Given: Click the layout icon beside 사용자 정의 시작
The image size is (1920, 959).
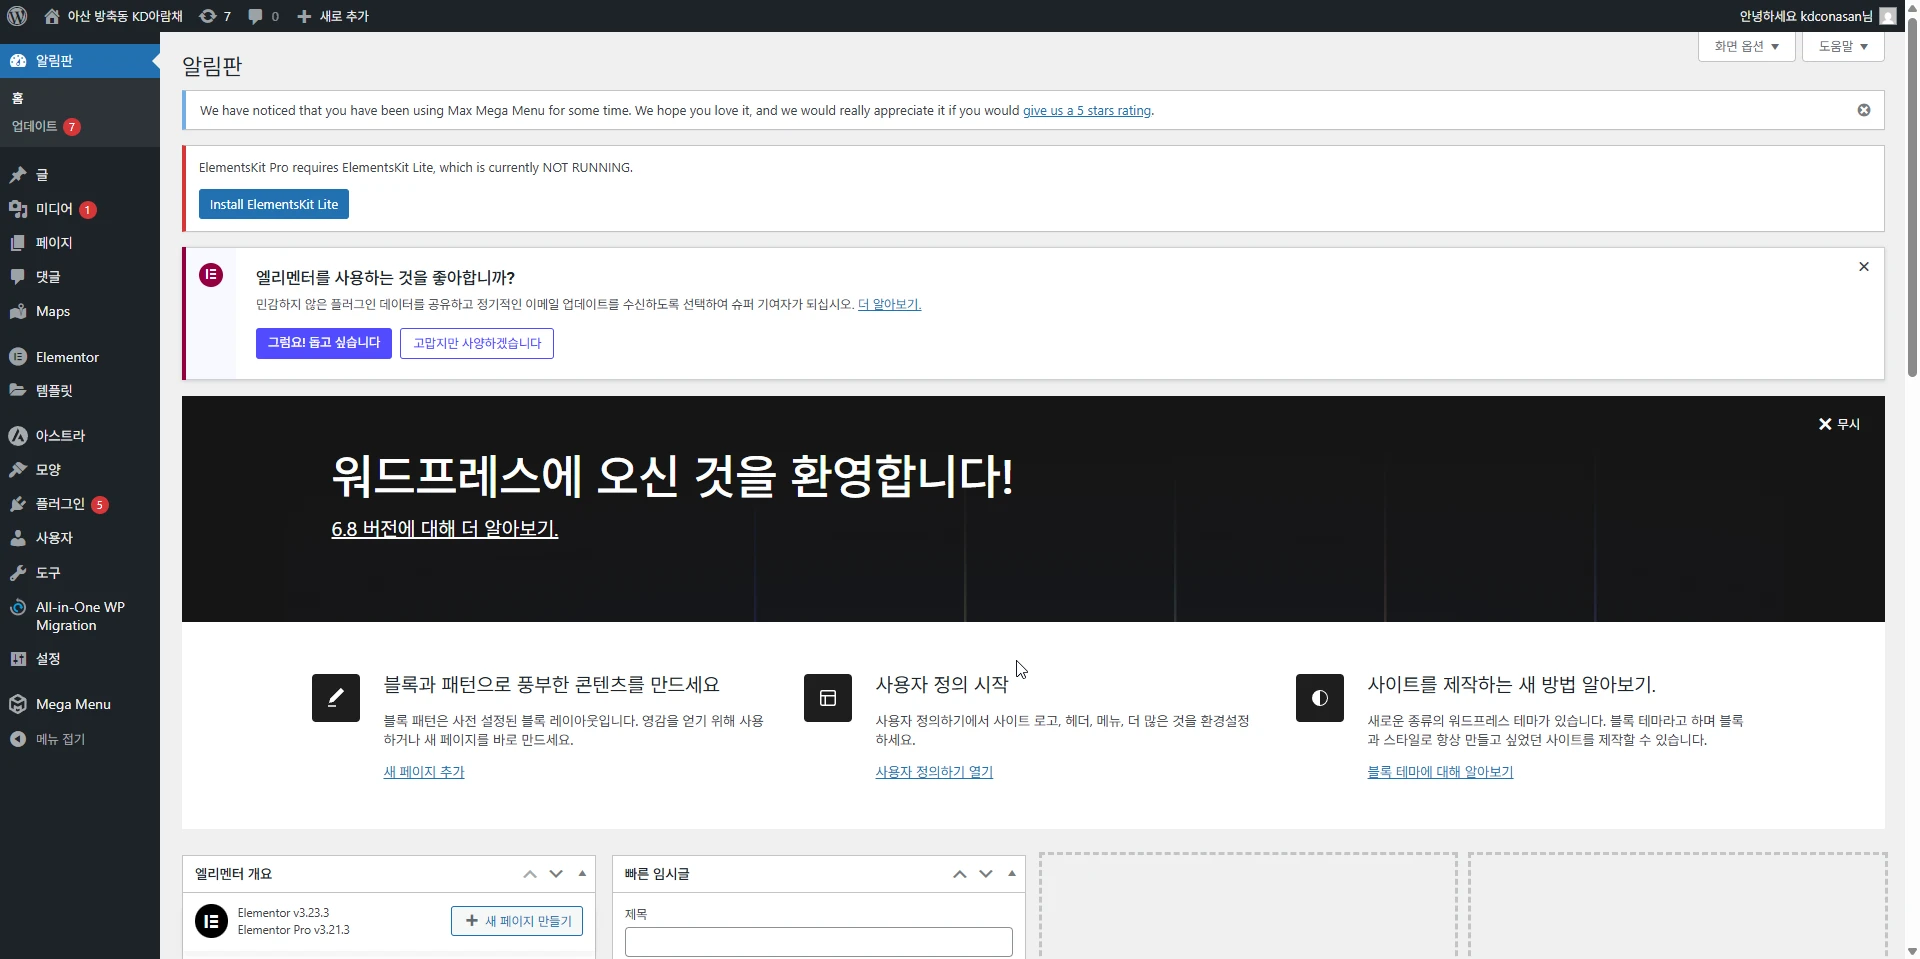Looking at the screenshot, I should click(x=828, y=698).
